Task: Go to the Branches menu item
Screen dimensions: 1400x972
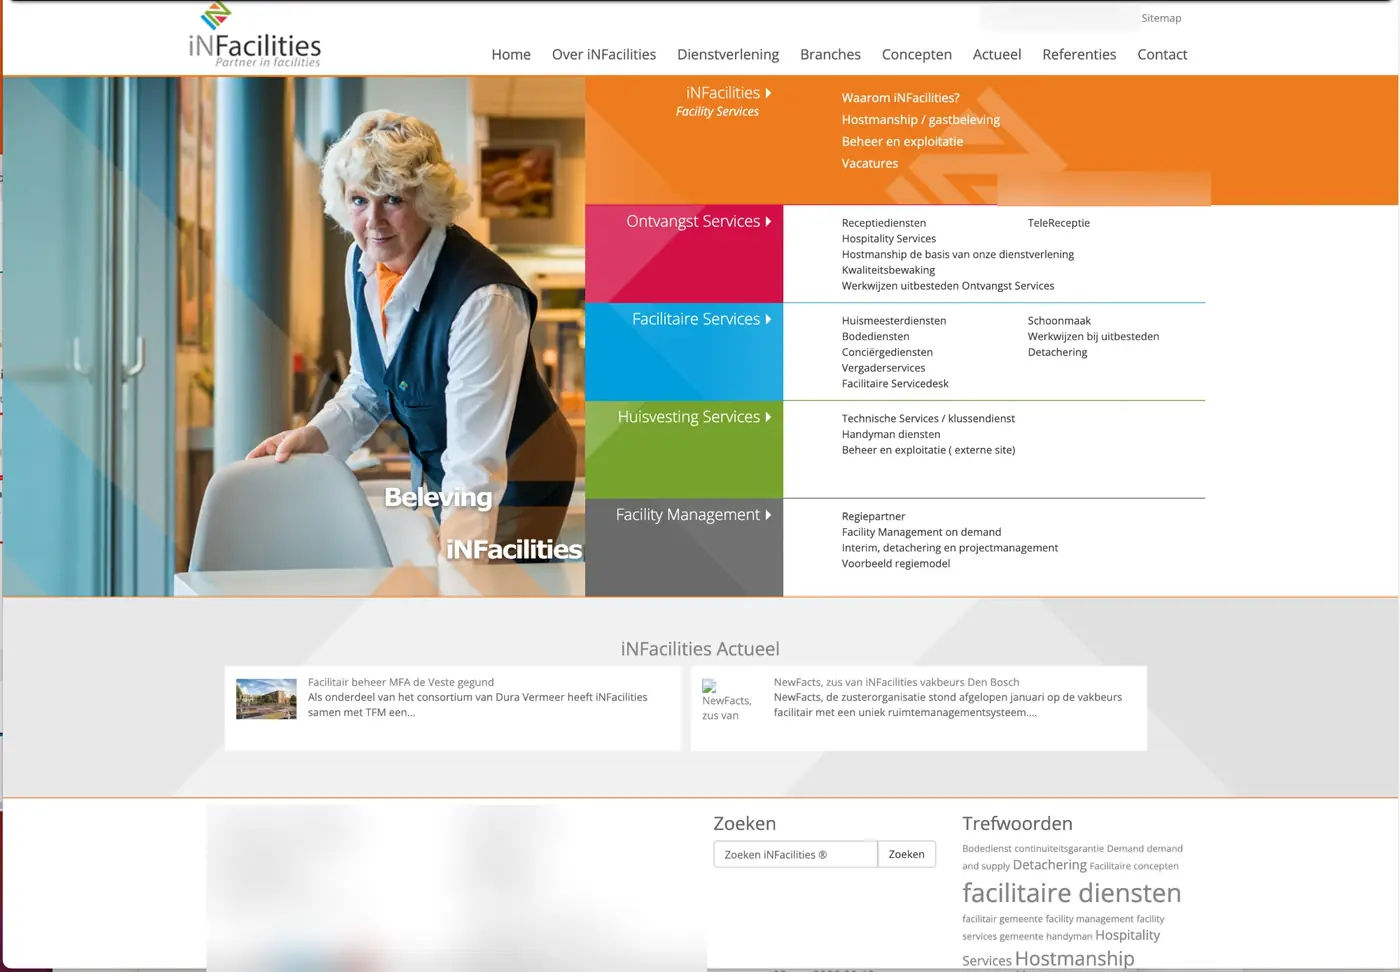Action: click(x=830, y=55)
